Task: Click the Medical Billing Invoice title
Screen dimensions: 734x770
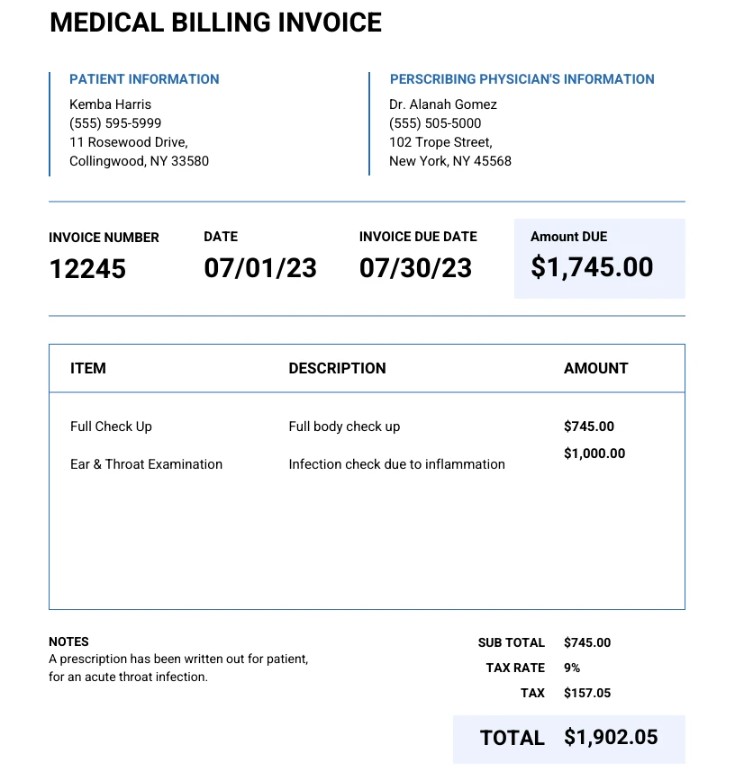Action: coord(215,22)
